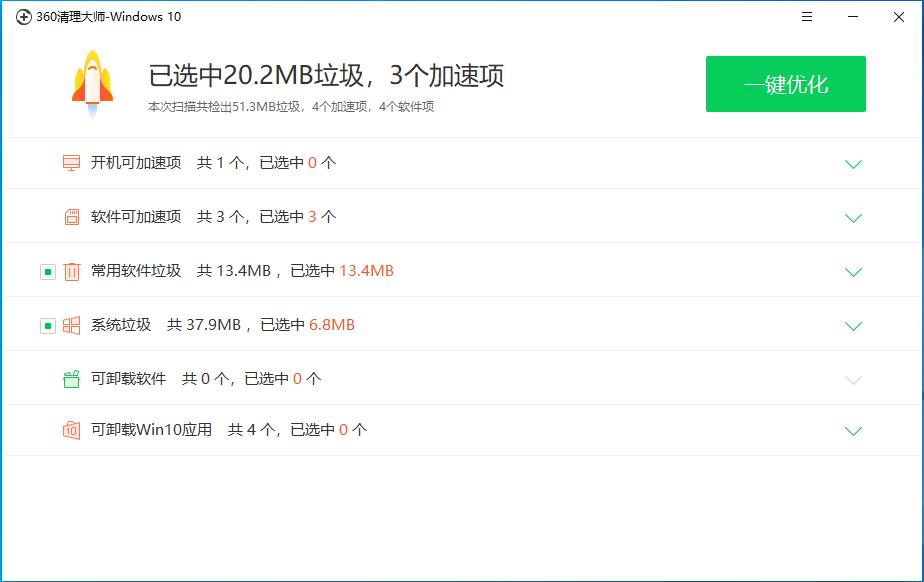
Task: Click the 一键优化 green button
Action: click(786, 84)
